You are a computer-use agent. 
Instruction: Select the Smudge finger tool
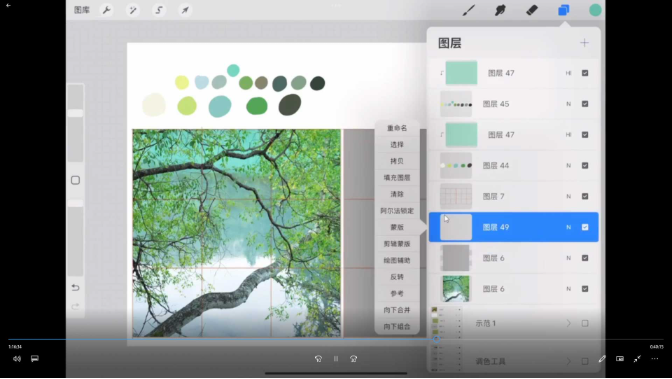(x=500, y=10)
